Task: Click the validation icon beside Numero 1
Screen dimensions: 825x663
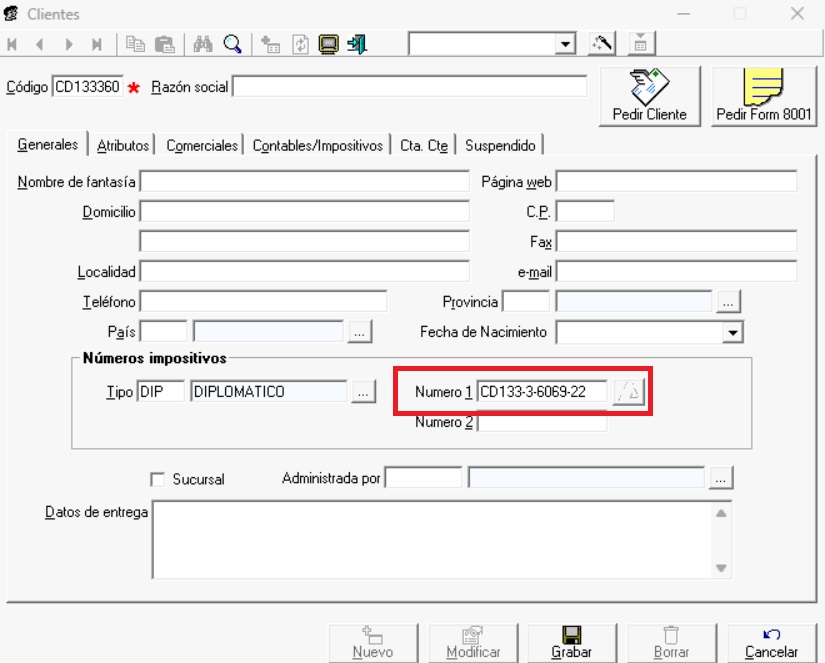Action: click(x=630, y=392)
